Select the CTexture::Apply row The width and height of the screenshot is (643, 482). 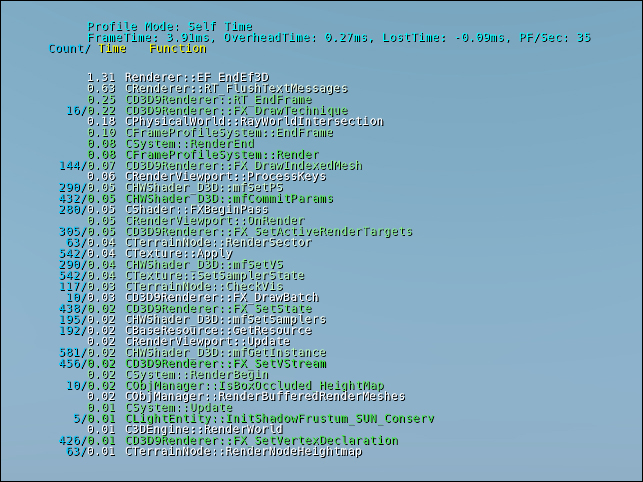coord(146,254)
